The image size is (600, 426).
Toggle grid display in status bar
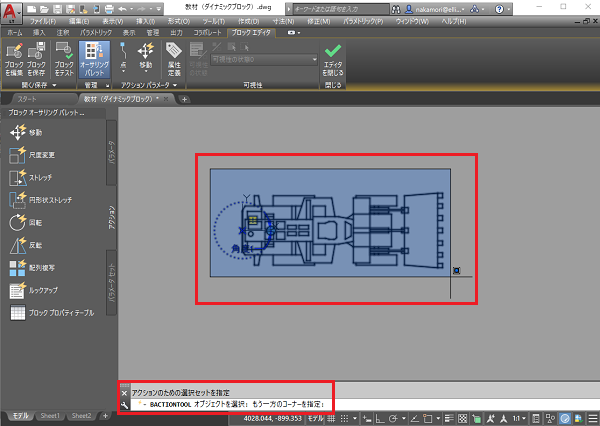pos(331,418)
